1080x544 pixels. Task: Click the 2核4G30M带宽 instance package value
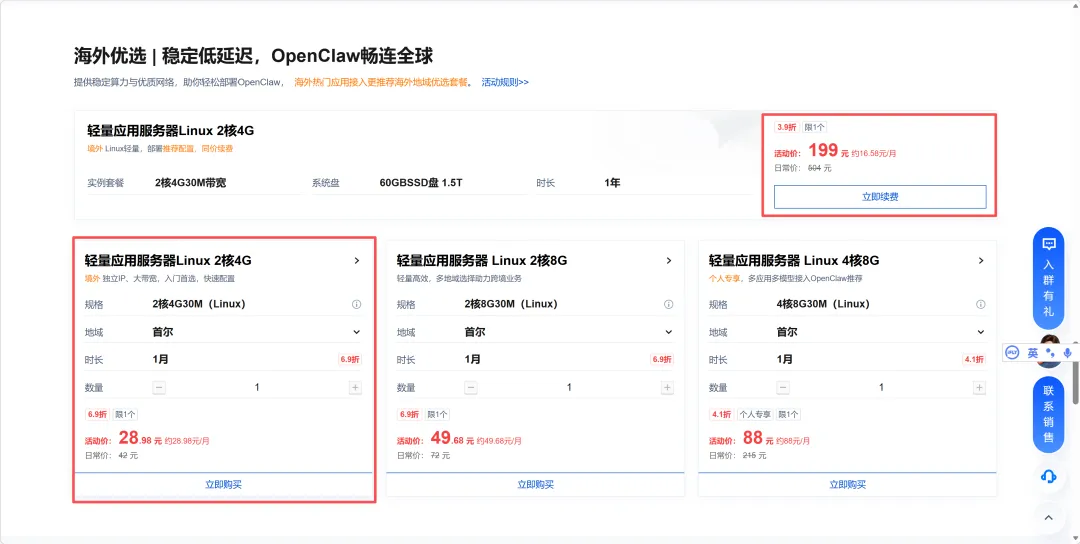tap(190, 183)
